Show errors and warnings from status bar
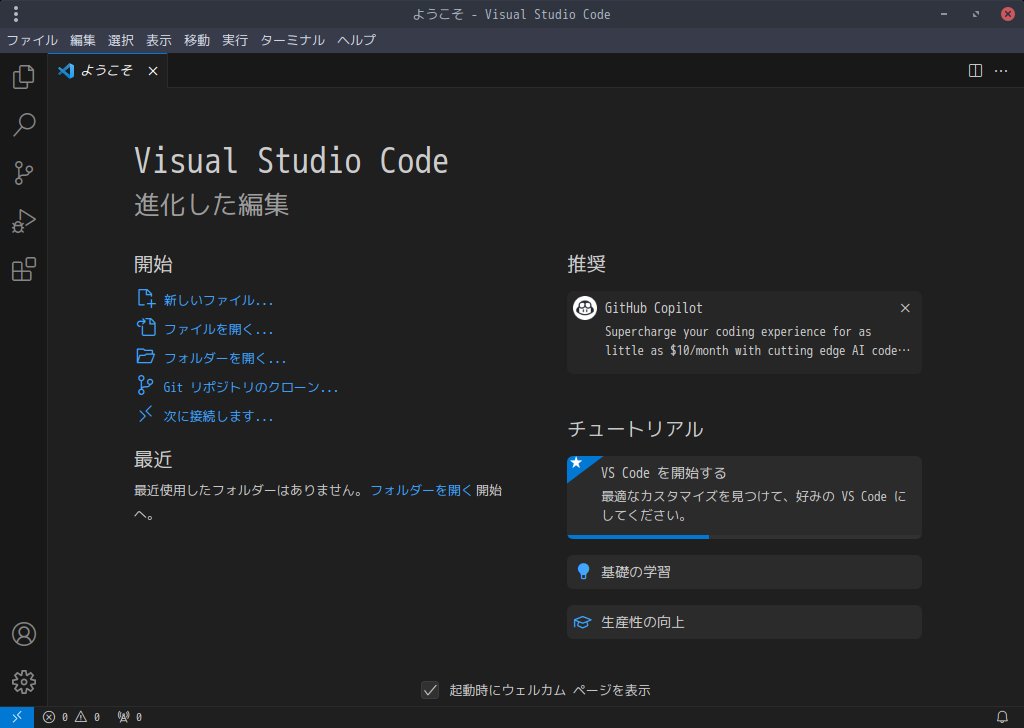 point(72,717)
